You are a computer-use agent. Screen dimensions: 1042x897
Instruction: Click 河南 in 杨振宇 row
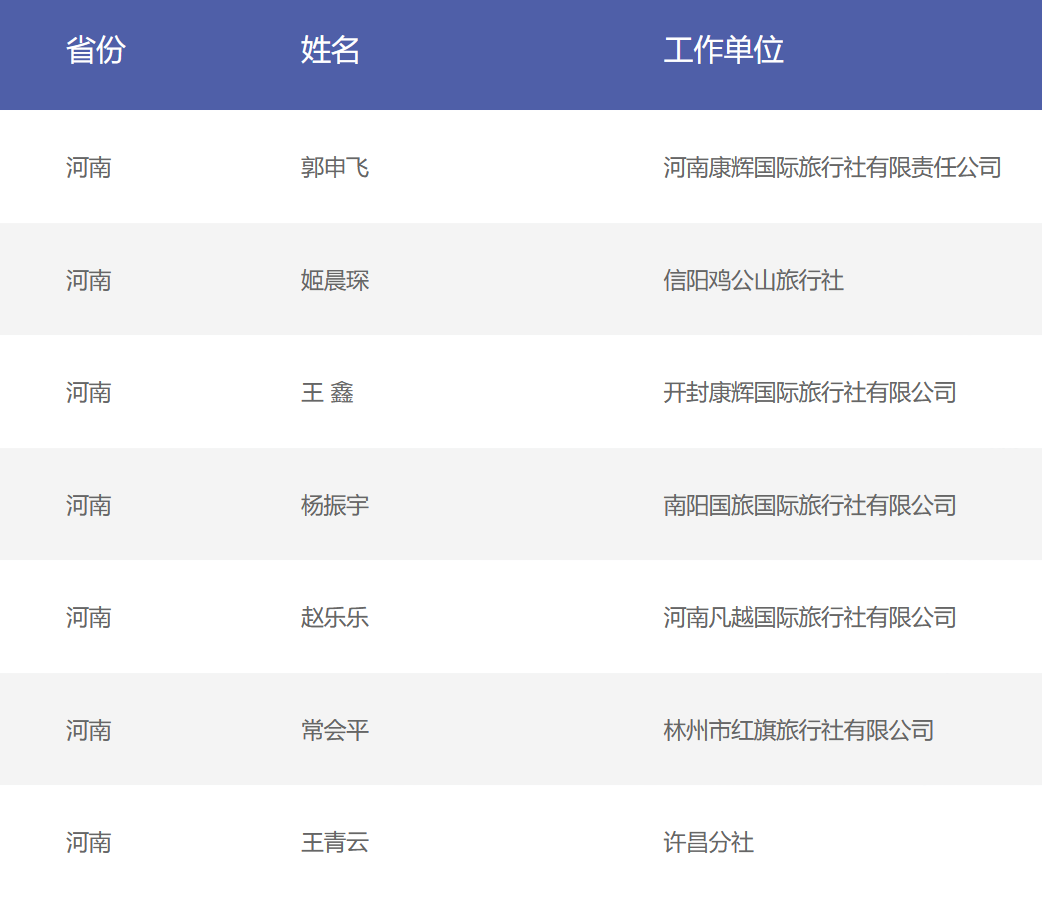[88, 506]
